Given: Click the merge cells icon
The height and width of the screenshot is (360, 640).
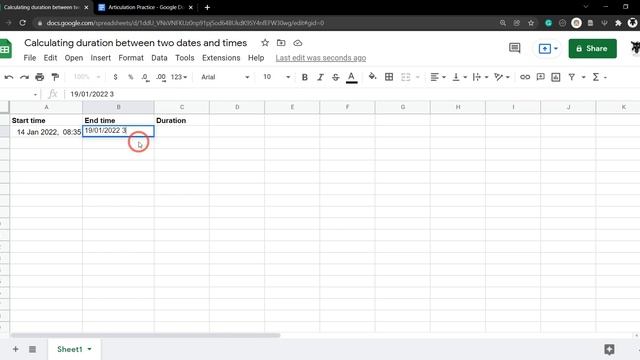Looking at the screenshot, I should tap(405, 77).
